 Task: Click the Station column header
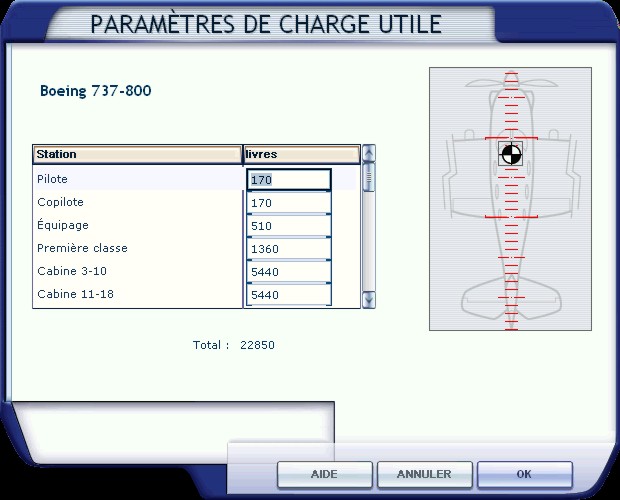point(137,154)
